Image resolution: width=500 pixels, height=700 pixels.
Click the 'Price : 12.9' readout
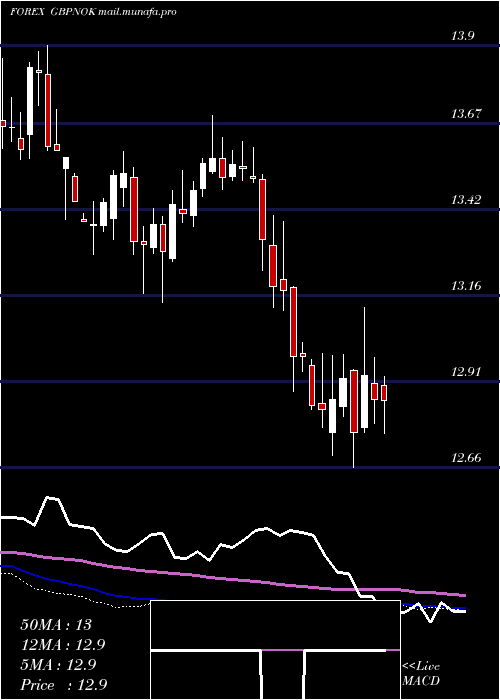(63, 685)
